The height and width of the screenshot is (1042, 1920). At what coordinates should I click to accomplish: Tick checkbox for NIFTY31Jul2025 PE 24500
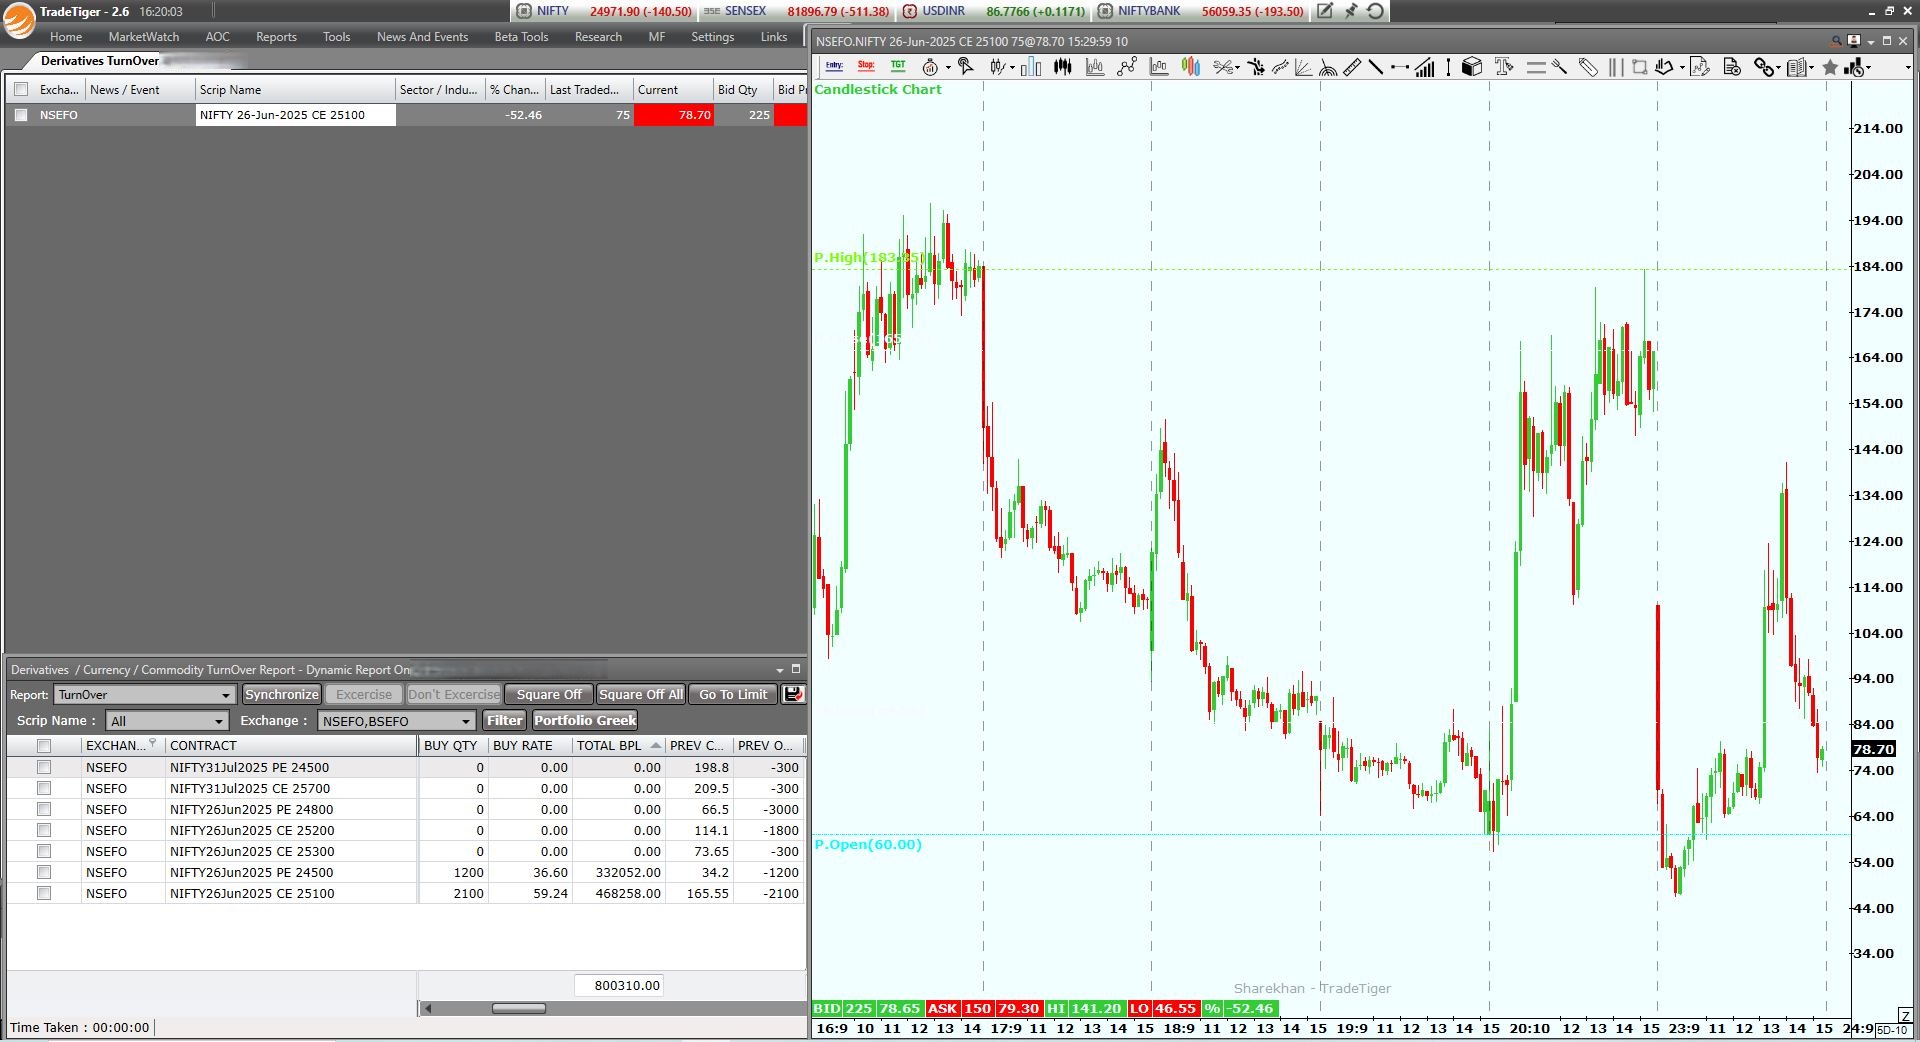(x=44, y=767)
